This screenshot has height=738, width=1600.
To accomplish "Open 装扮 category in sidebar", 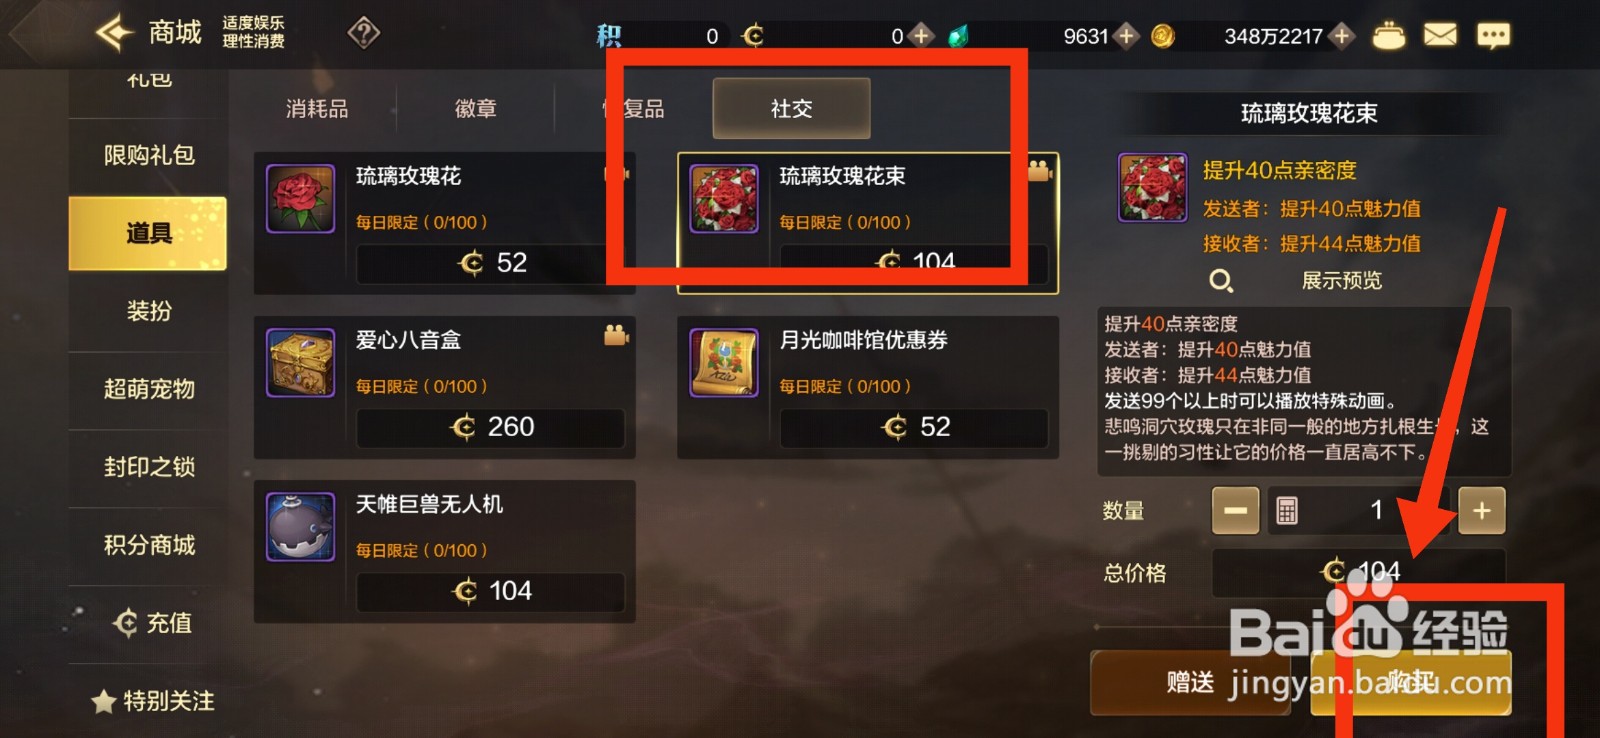I will (x=148, y=311).
